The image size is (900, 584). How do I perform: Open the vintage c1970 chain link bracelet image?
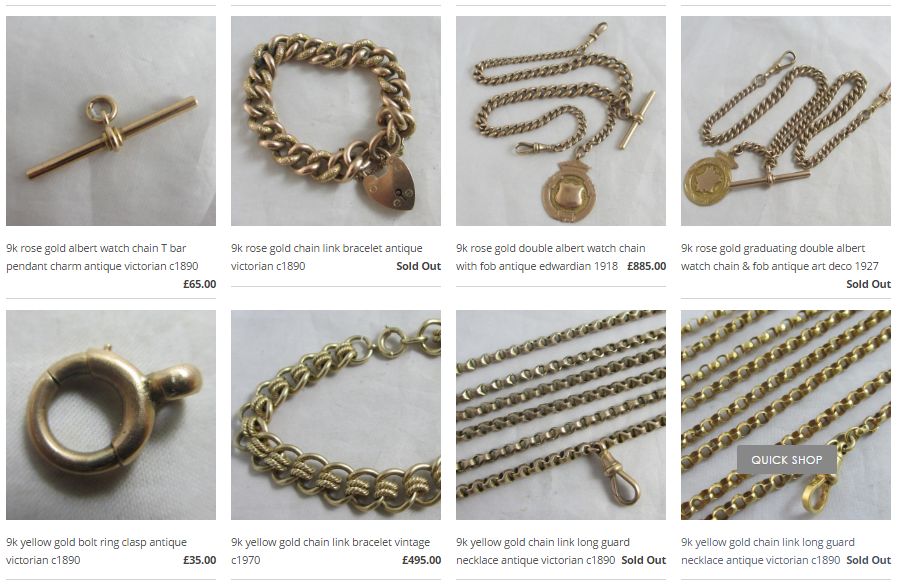336,415
